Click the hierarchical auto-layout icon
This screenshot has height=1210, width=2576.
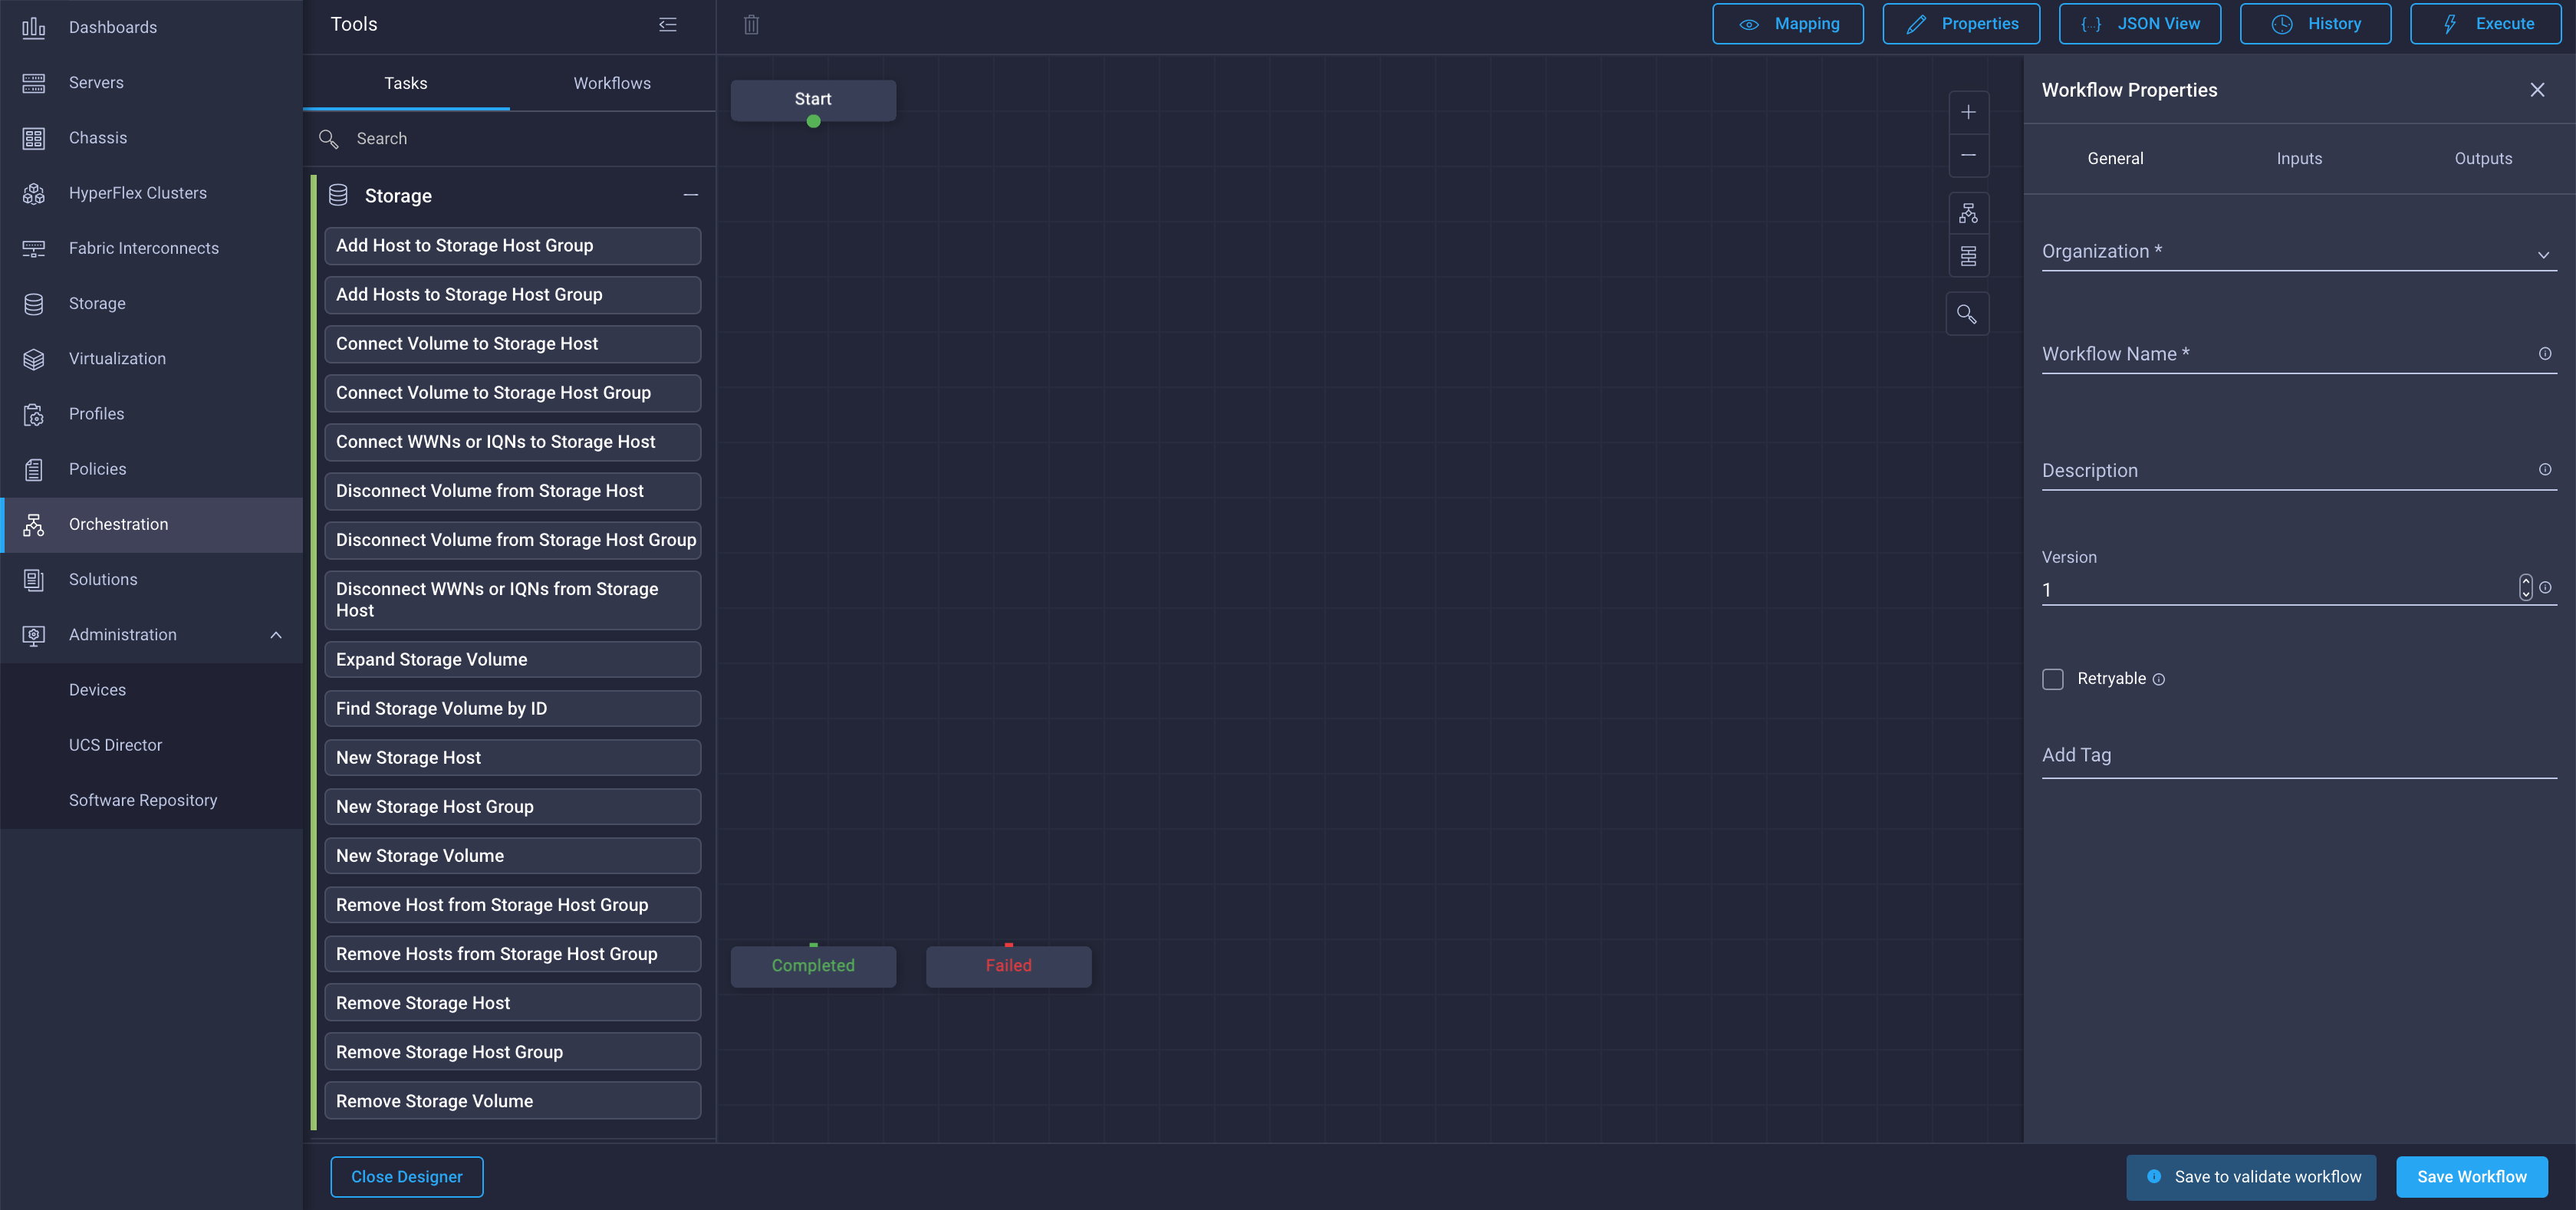point(1967,213)
